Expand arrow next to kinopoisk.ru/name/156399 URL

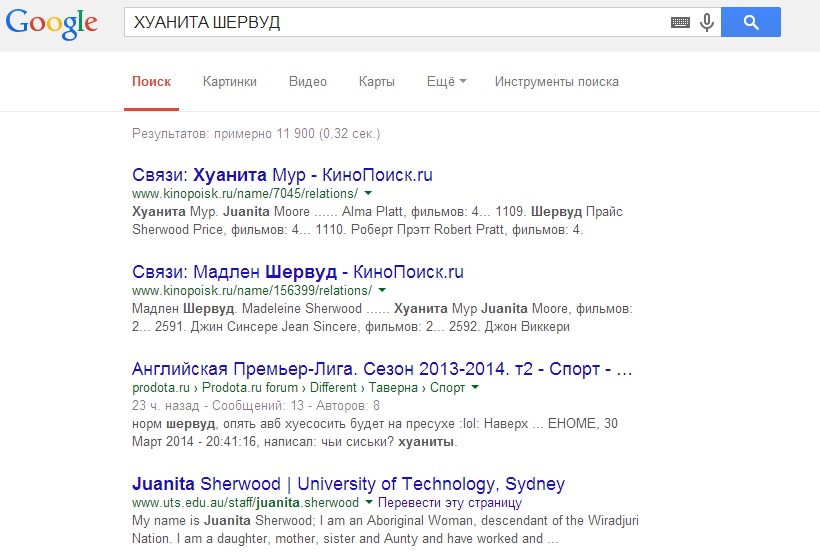(x=382, y=290)
